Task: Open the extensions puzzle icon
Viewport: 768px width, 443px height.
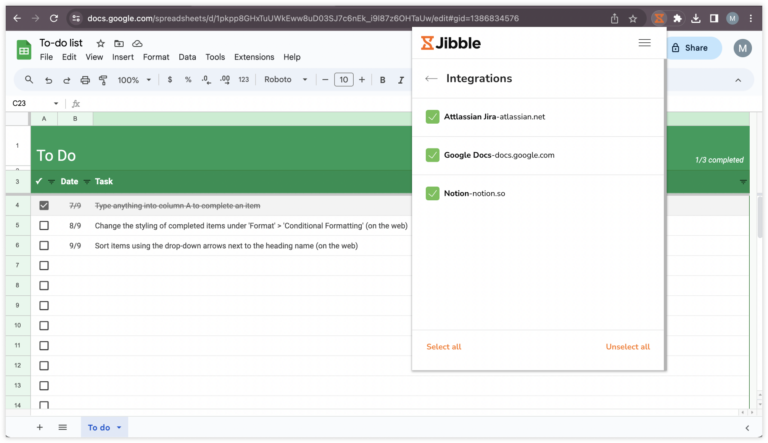Action: click(x=677, y=19)
